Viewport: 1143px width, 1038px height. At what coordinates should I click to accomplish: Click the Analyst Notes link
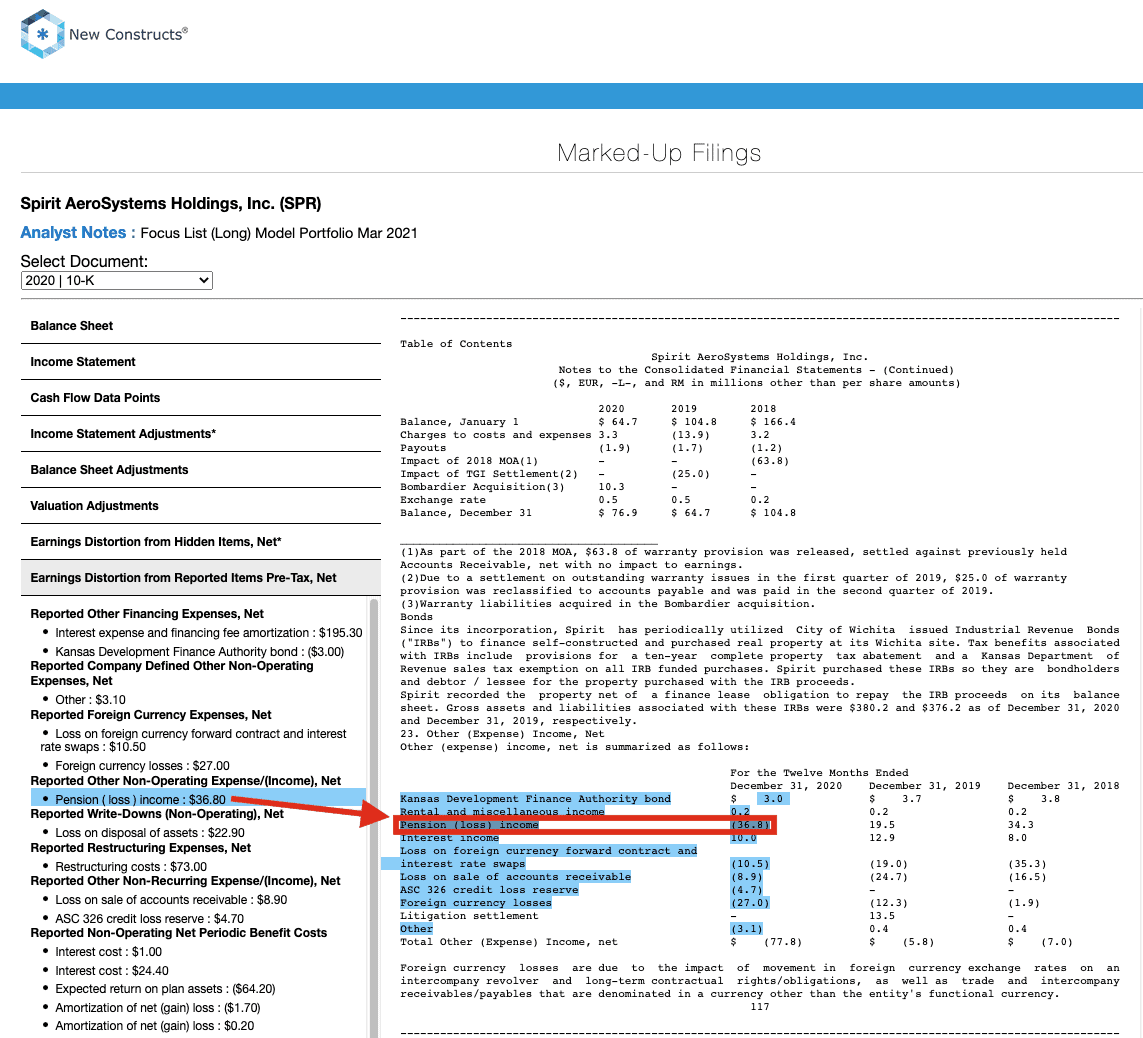click(77, 233)
